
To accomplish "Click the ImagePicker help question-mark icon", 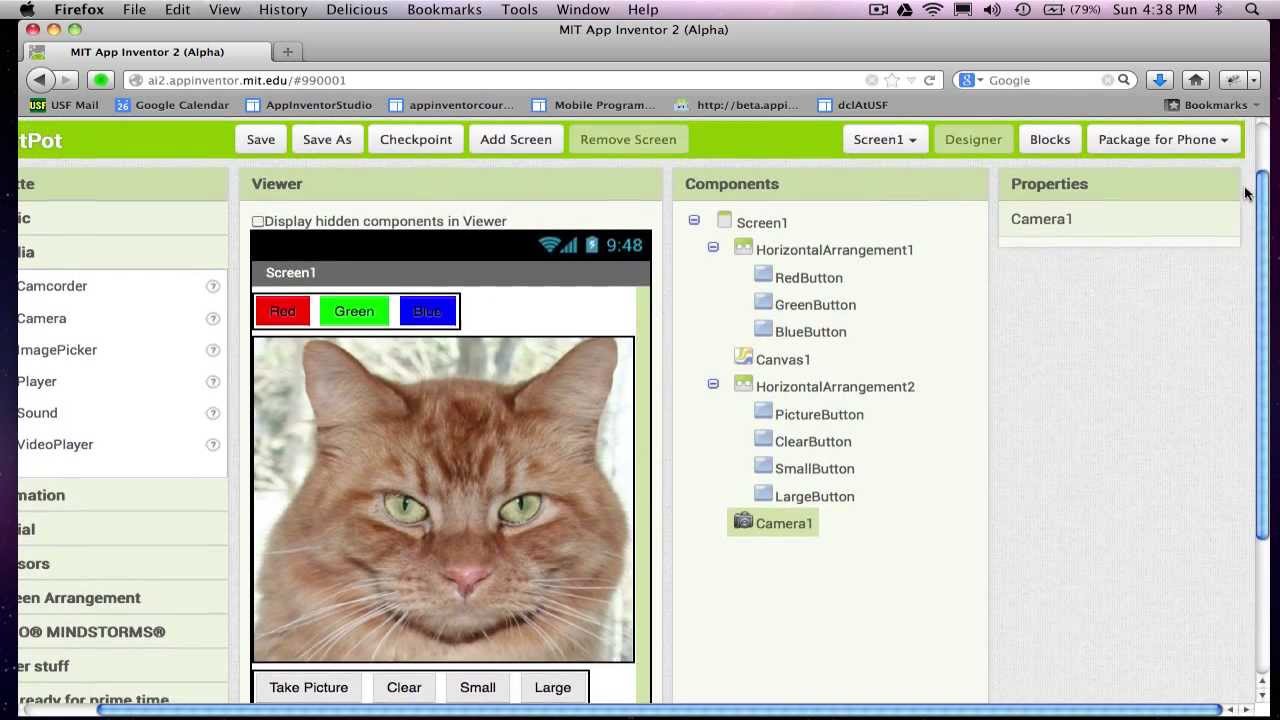I will coord(212,350).
